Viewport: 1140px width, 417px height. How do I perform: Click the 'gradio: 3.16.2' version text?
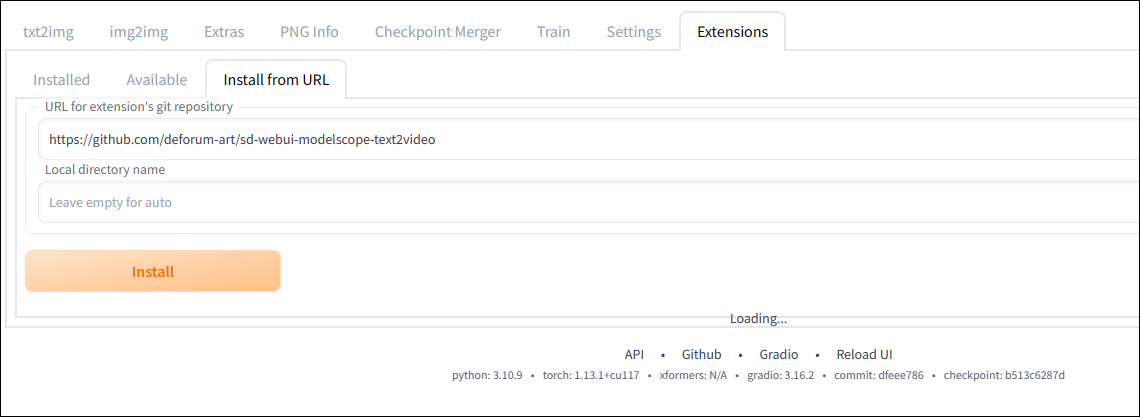[x=781, y=376]
